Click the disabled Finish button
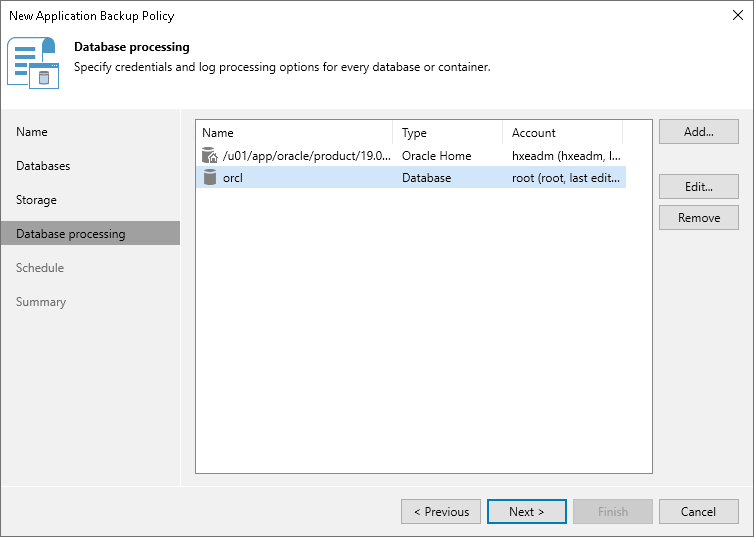The height and width of the screenshot is (537, 754). tap(613, 512)
